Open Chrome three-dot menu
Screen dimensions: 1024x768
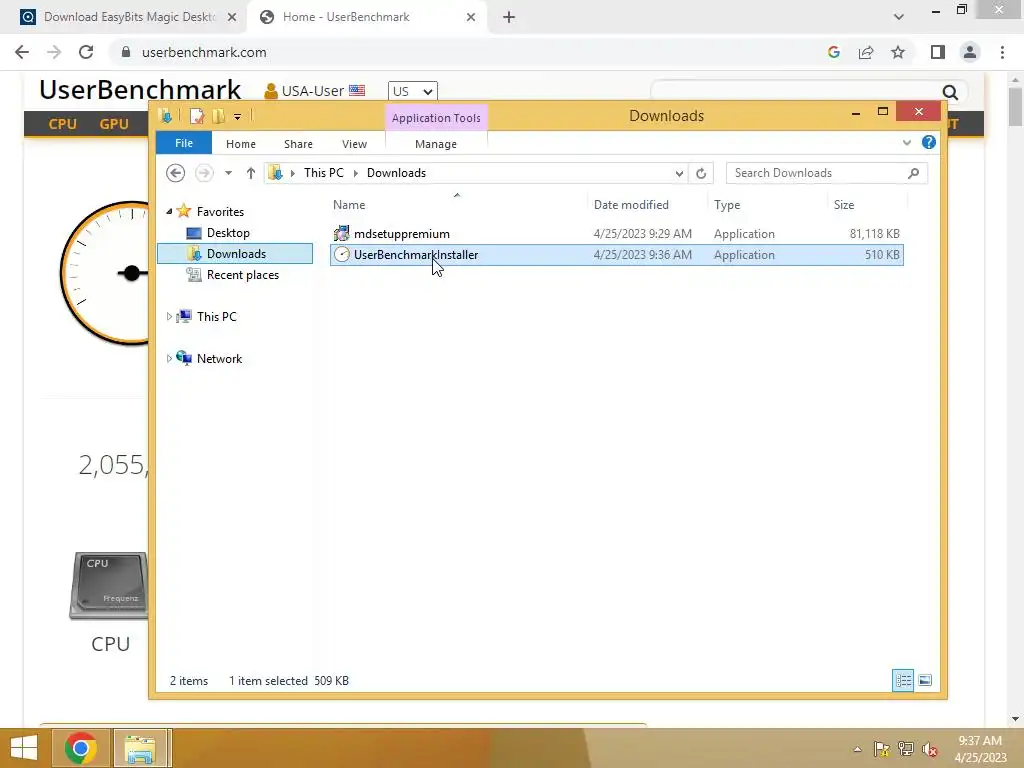[x=1002, y=52]
